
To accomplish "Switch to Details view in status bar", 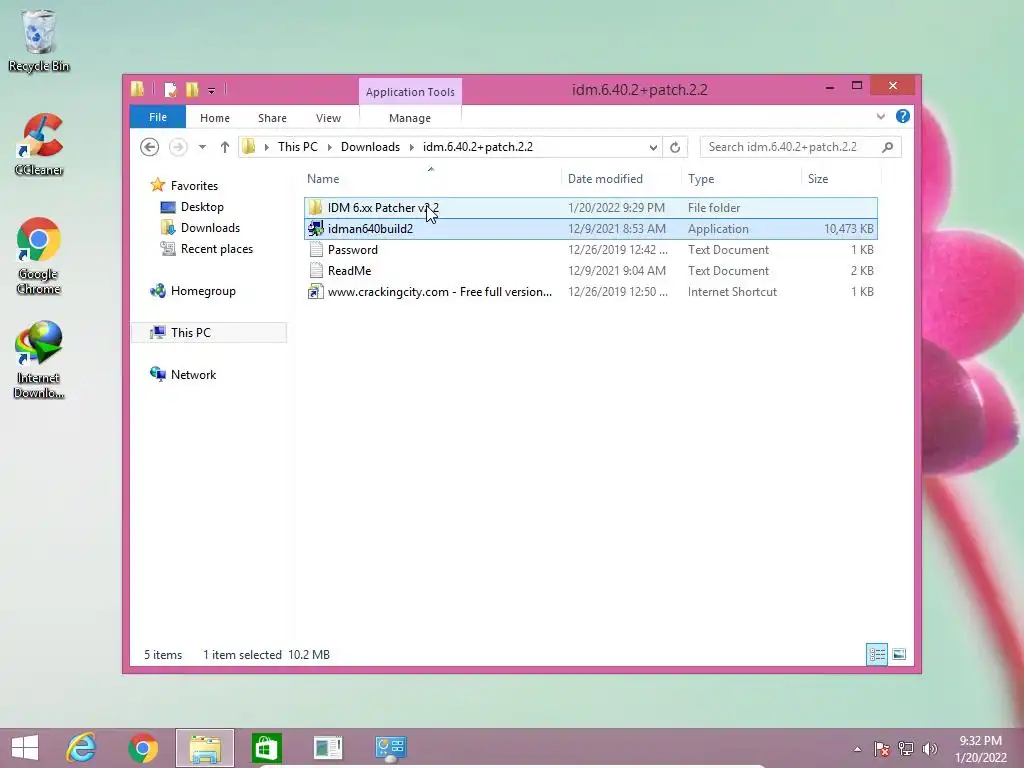I will pyautogui.click(x=876, y=654).
